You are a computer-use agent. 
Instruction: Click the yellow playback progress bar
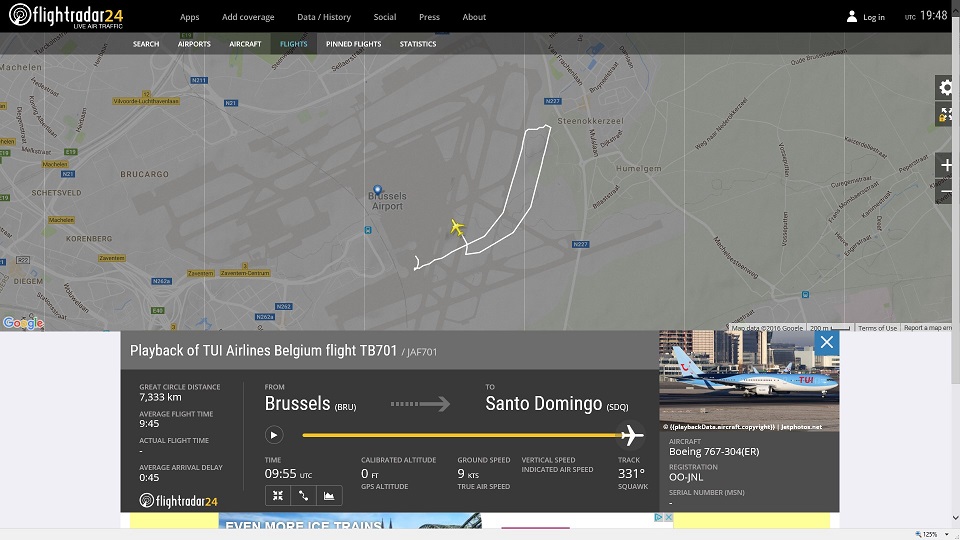pyautogui.click(x=461, y=435)
